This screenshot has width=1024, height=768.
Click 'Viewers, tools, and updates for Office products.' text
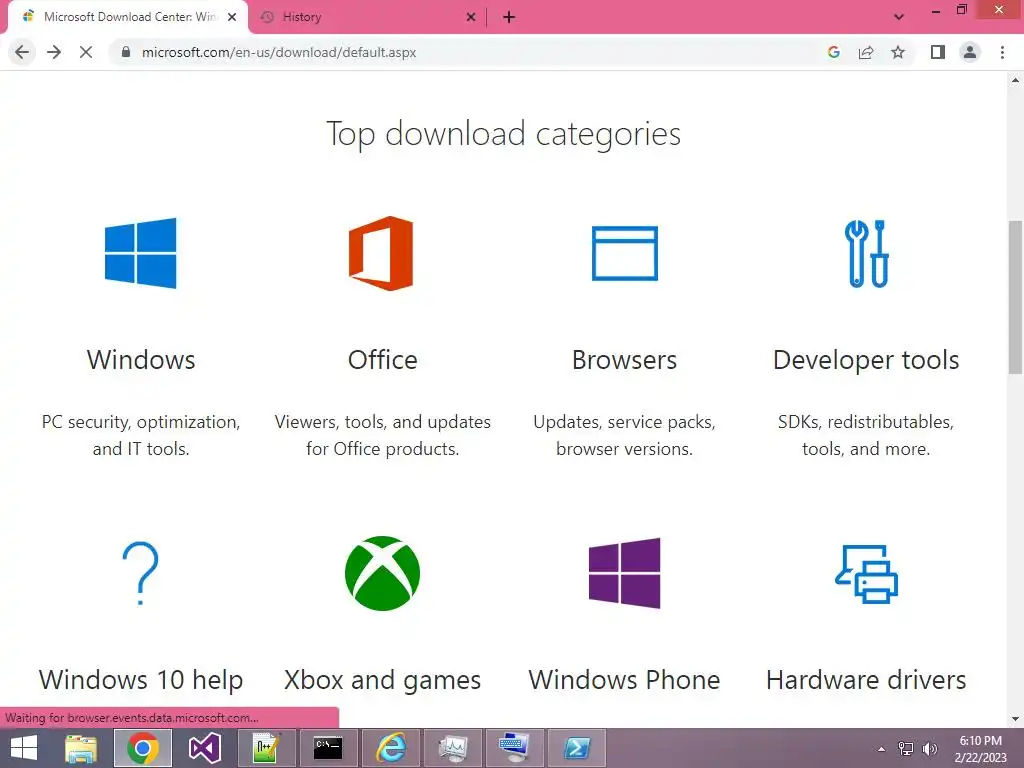(x=383, y=436)
